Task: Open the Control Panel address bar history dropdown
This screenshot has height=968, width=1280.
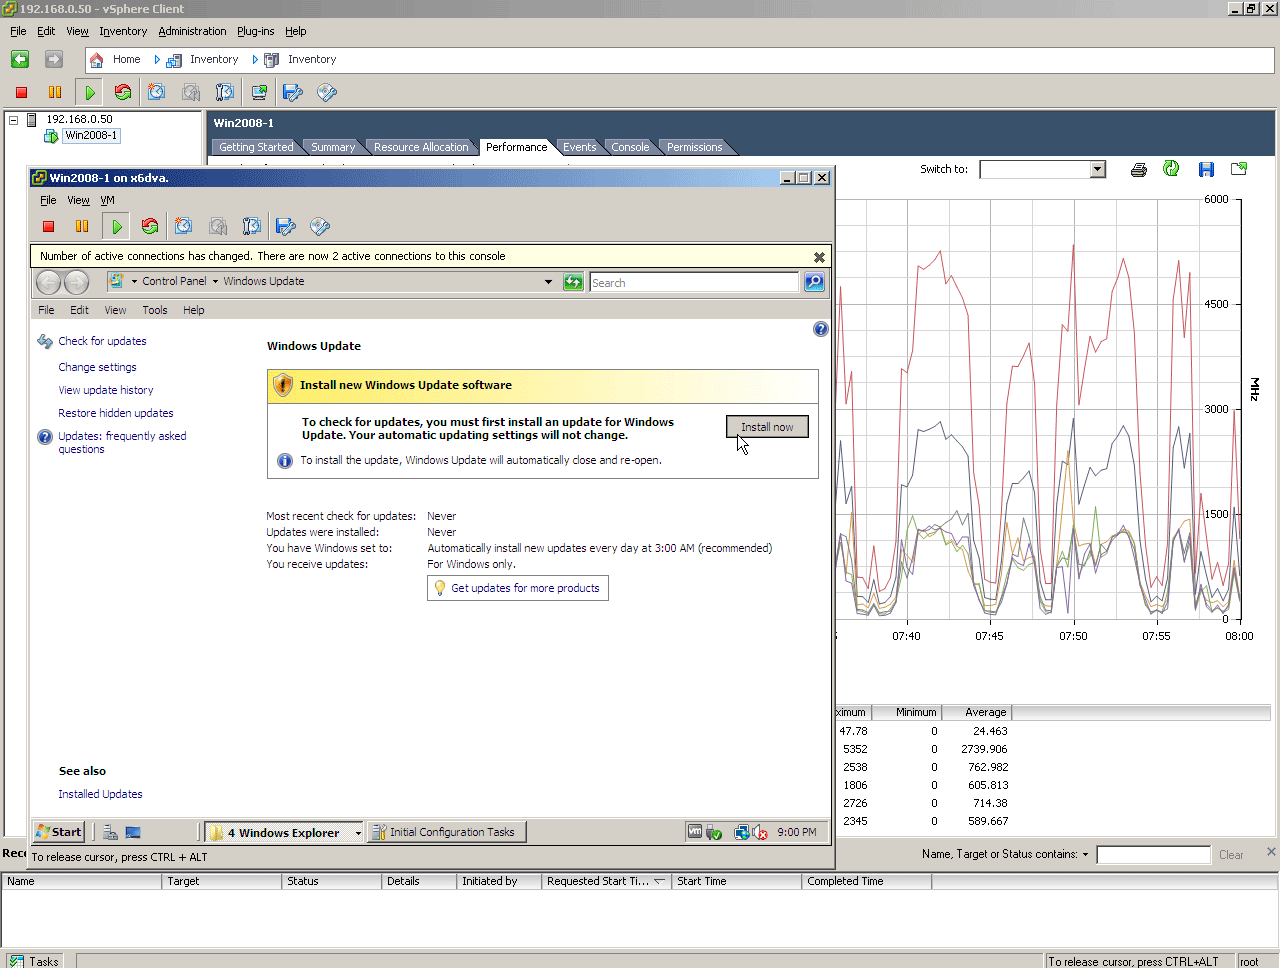Action: coord(548,282)
